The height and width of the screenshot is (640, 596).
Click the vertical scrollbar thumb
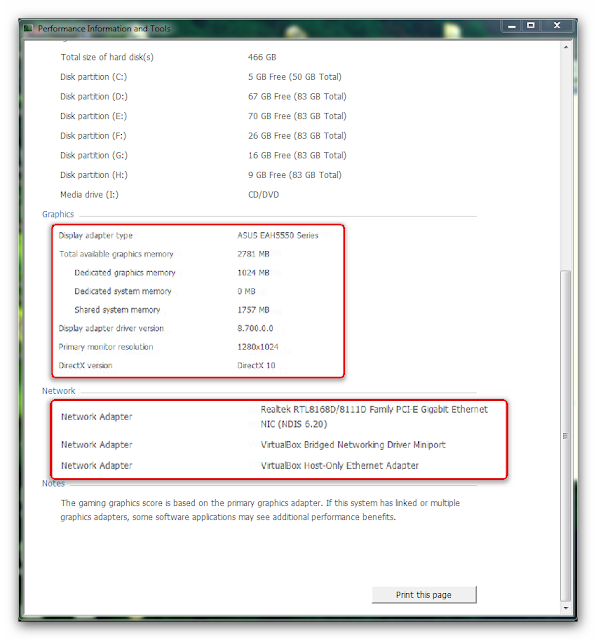pyautogui.click(x=566, y=436)
